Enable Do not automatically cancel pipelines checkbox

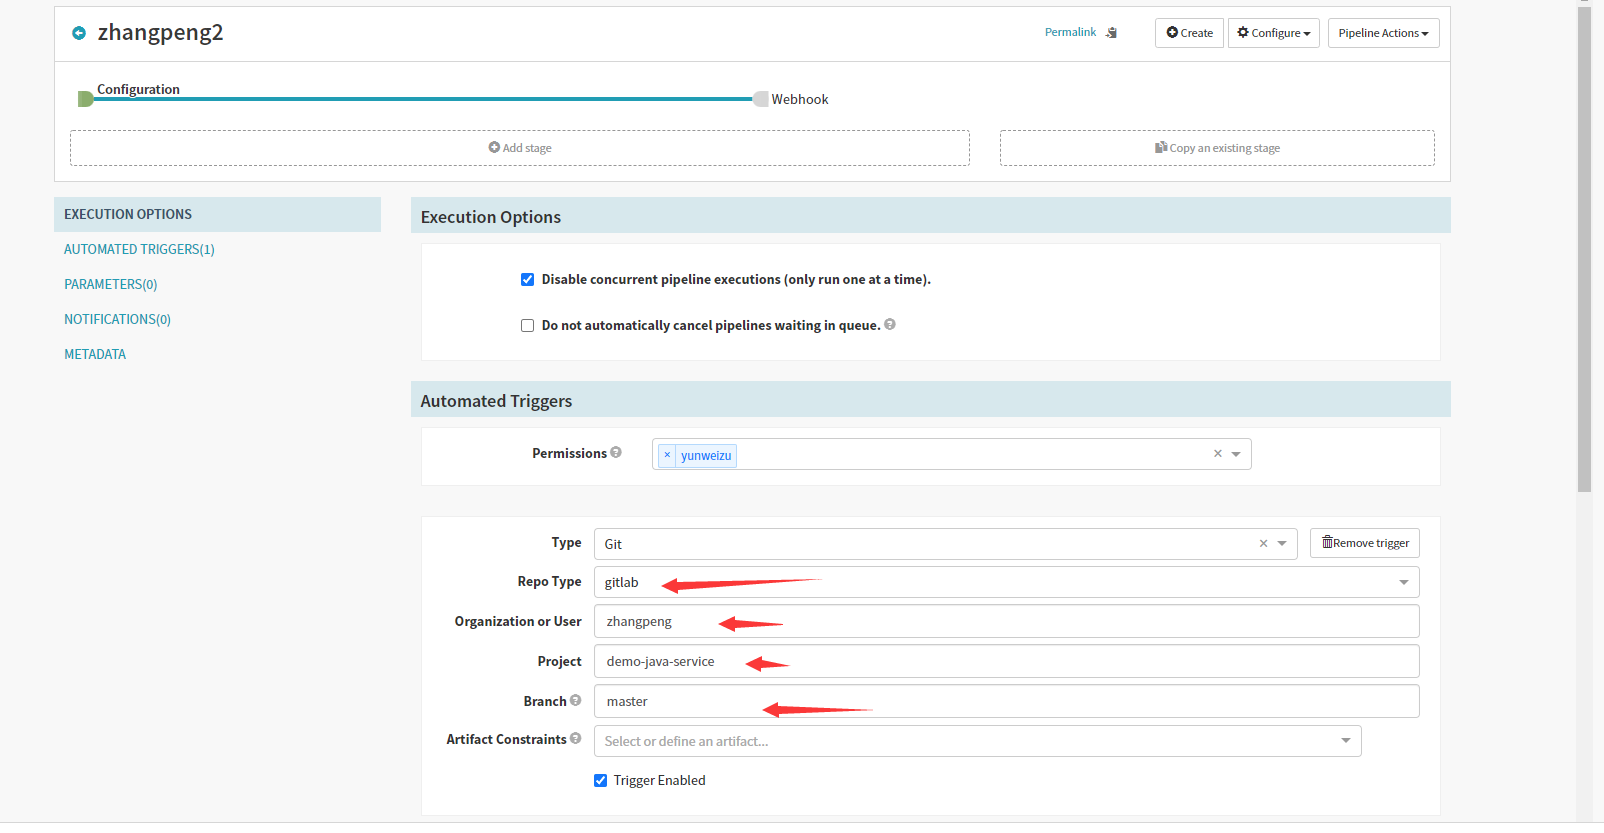tap(527, 325)
